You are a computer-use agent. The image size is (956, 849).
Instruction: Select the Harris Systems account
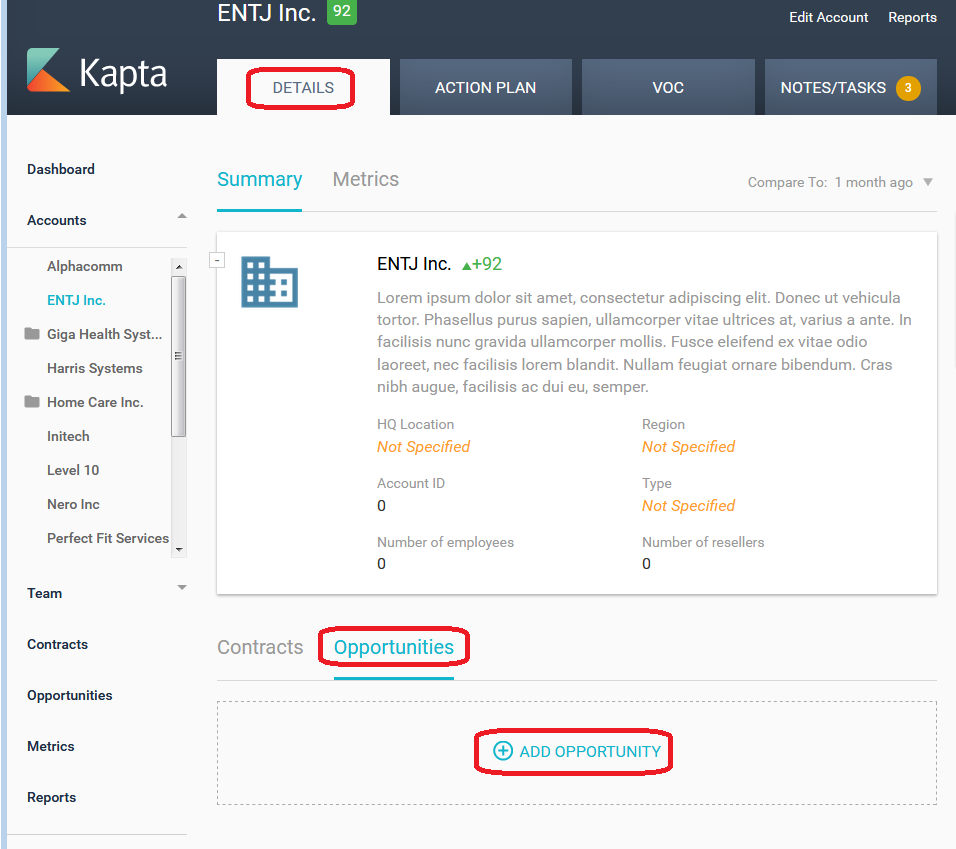[95, 369]
